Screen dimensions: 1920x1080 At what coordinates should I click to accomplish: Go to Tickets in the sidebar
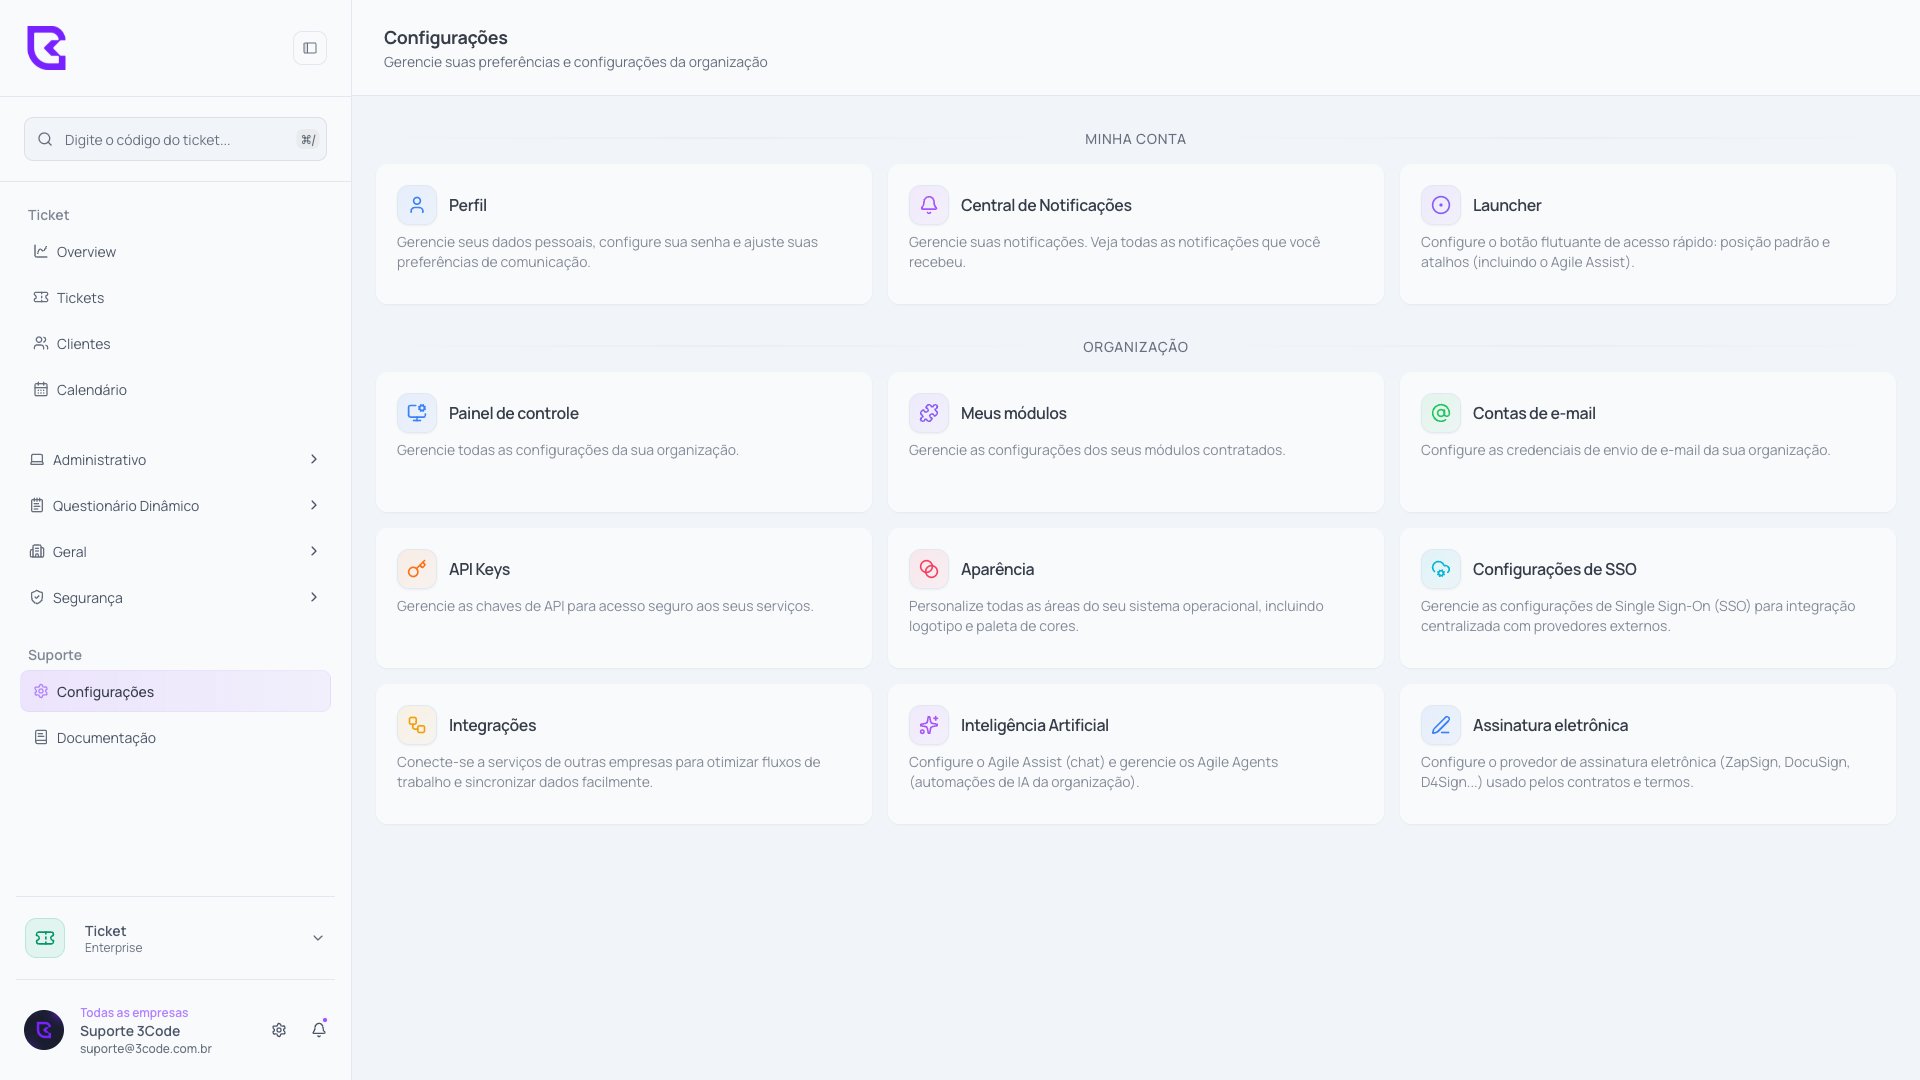(175, 298)
